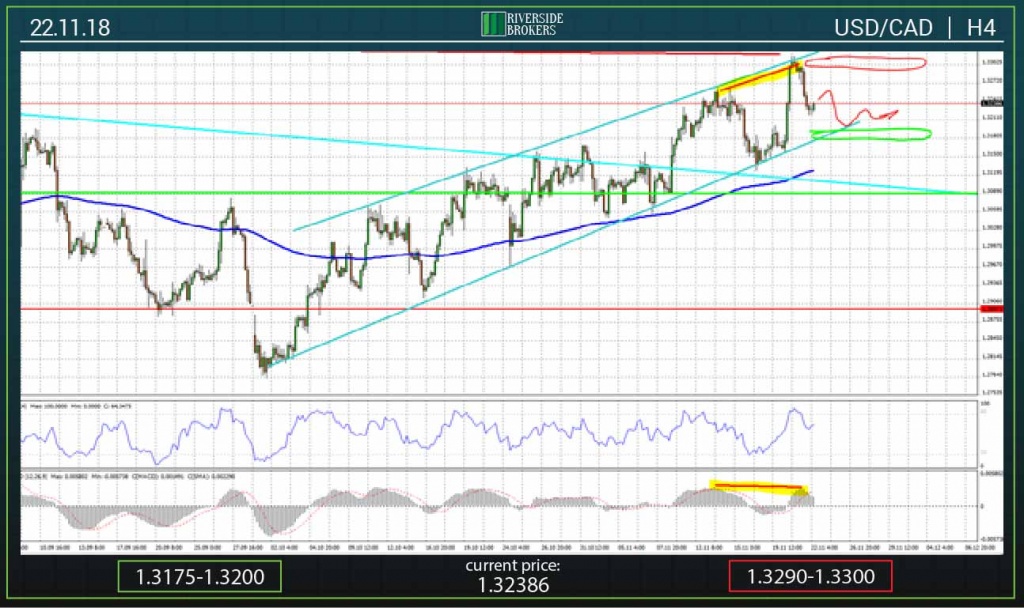The width and height of the screenshot is (1024, 608).
Task: Click the green ellipse support annotation
Action: click(x=870, y=134)
